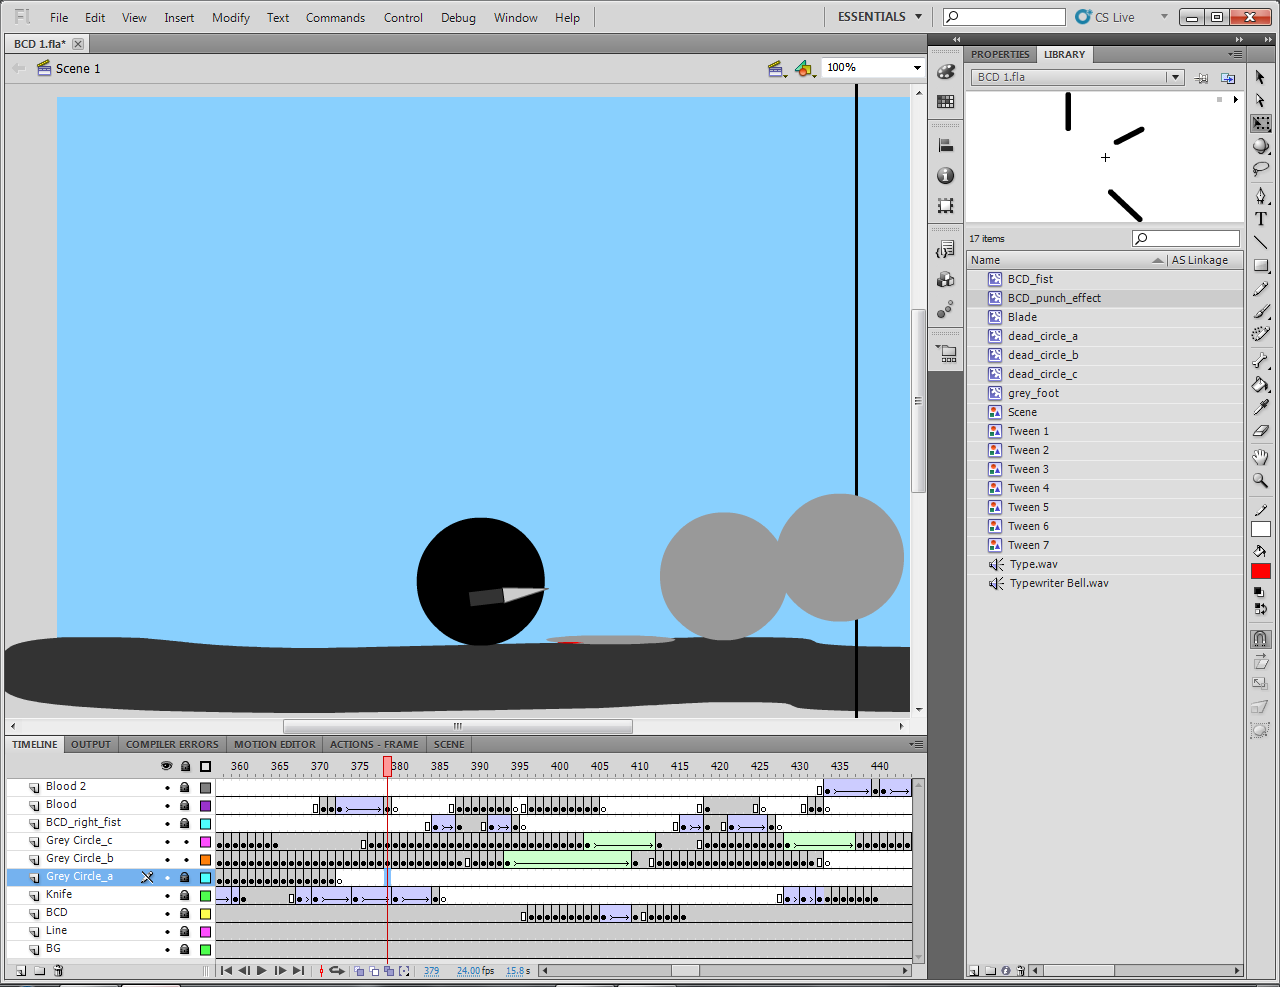The image size is (1280, 987).
Task: Select the Eyedropper tool
Action: click(x=1260, y=407)
